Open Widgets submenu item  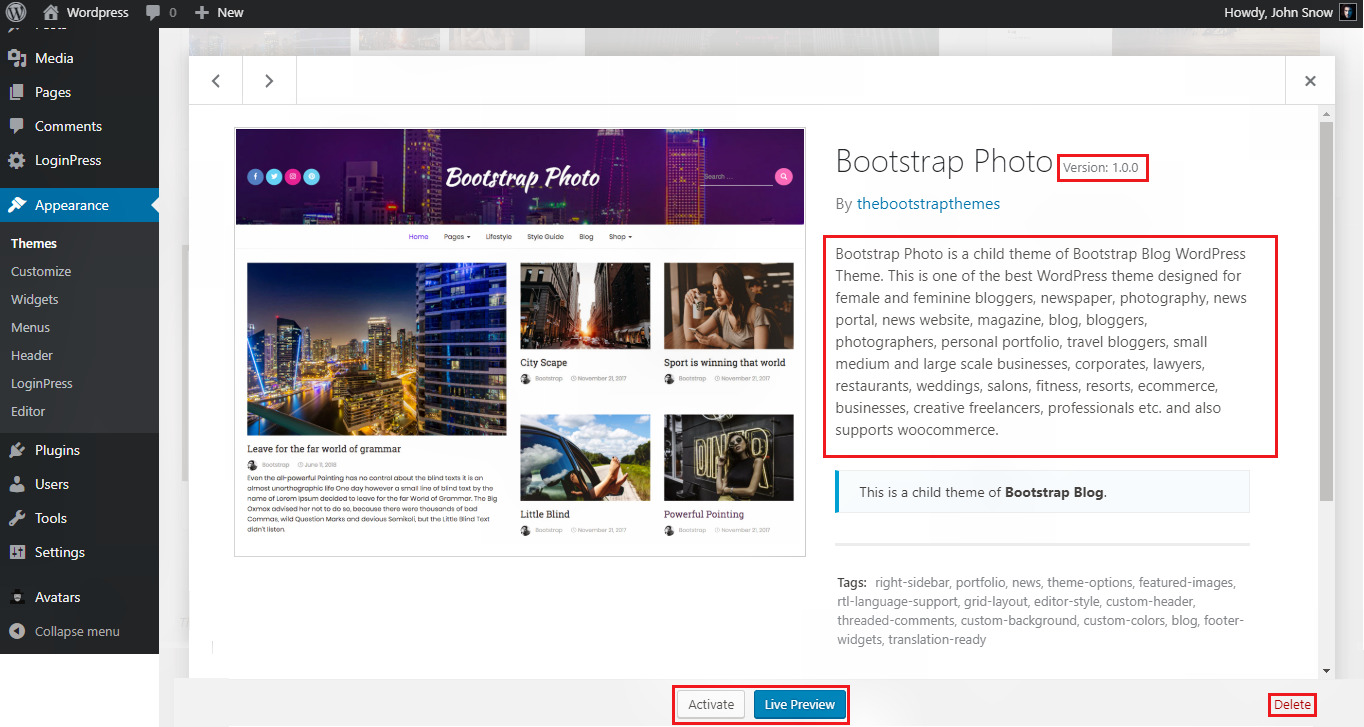(x=35, y=299)
